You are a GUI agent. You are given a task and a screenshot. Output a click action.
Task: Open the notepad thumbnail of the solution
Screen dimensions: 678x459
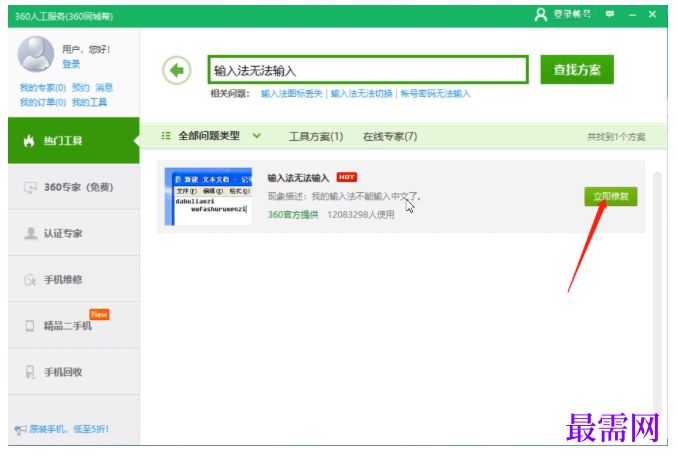click(208, 197)
